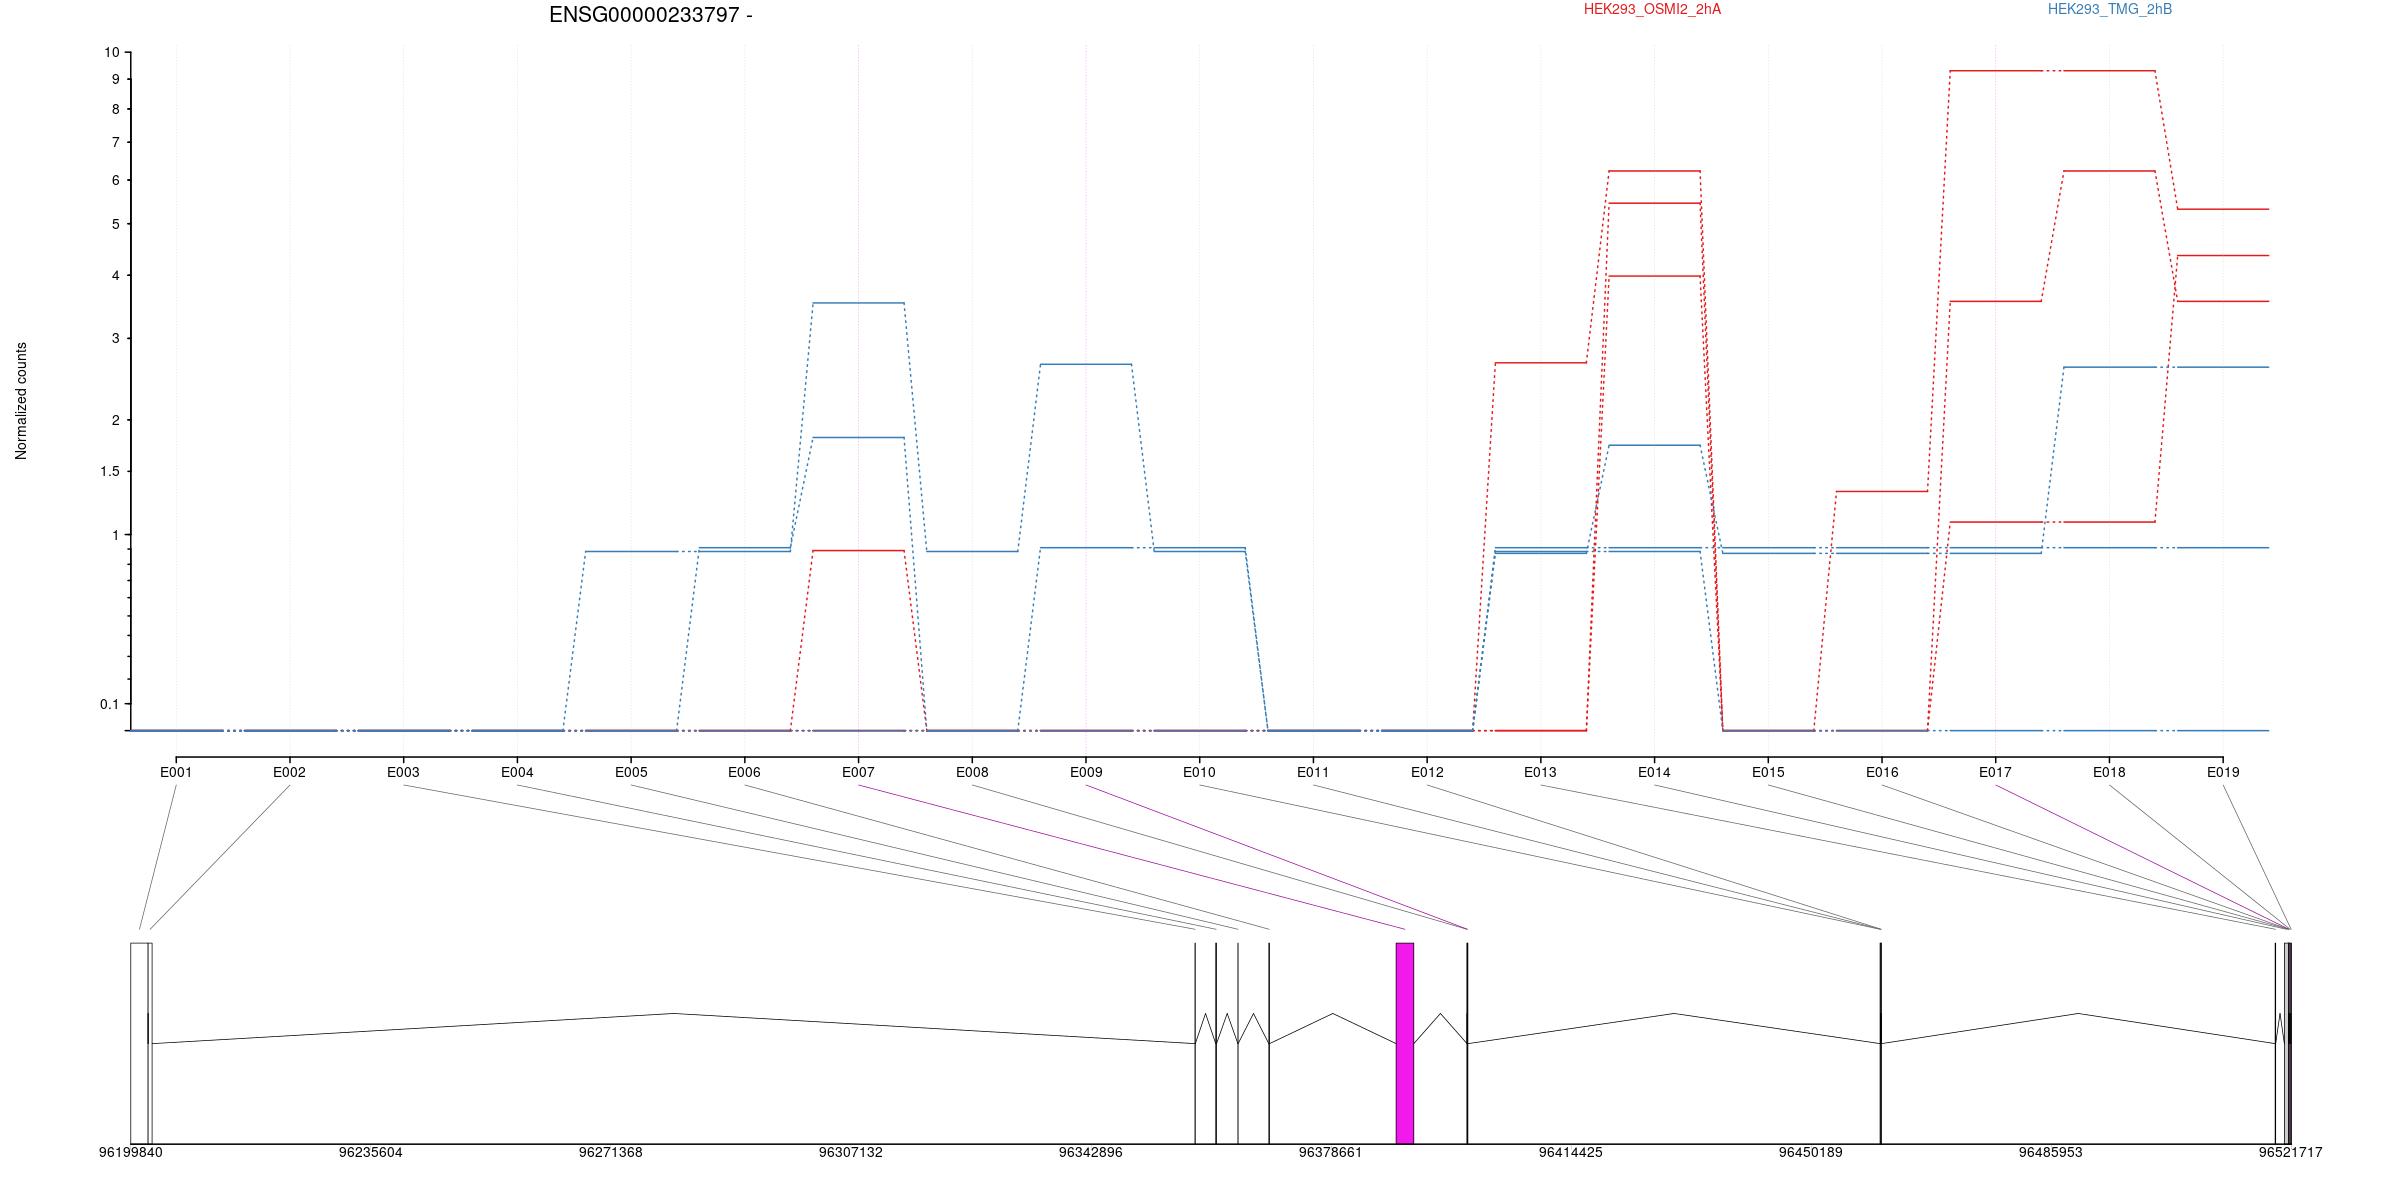This screenshot has height=1200, width=2400.
Task: Click the blue E014 line near 1.7
Action: coord(1654,445)
